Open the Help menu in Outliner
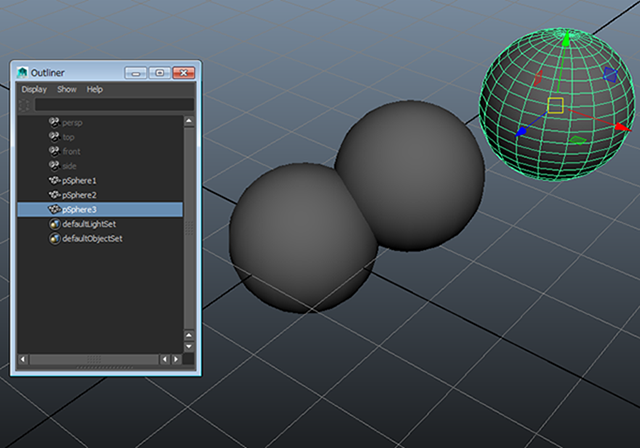Screen dimensions: 640x448 95,89
